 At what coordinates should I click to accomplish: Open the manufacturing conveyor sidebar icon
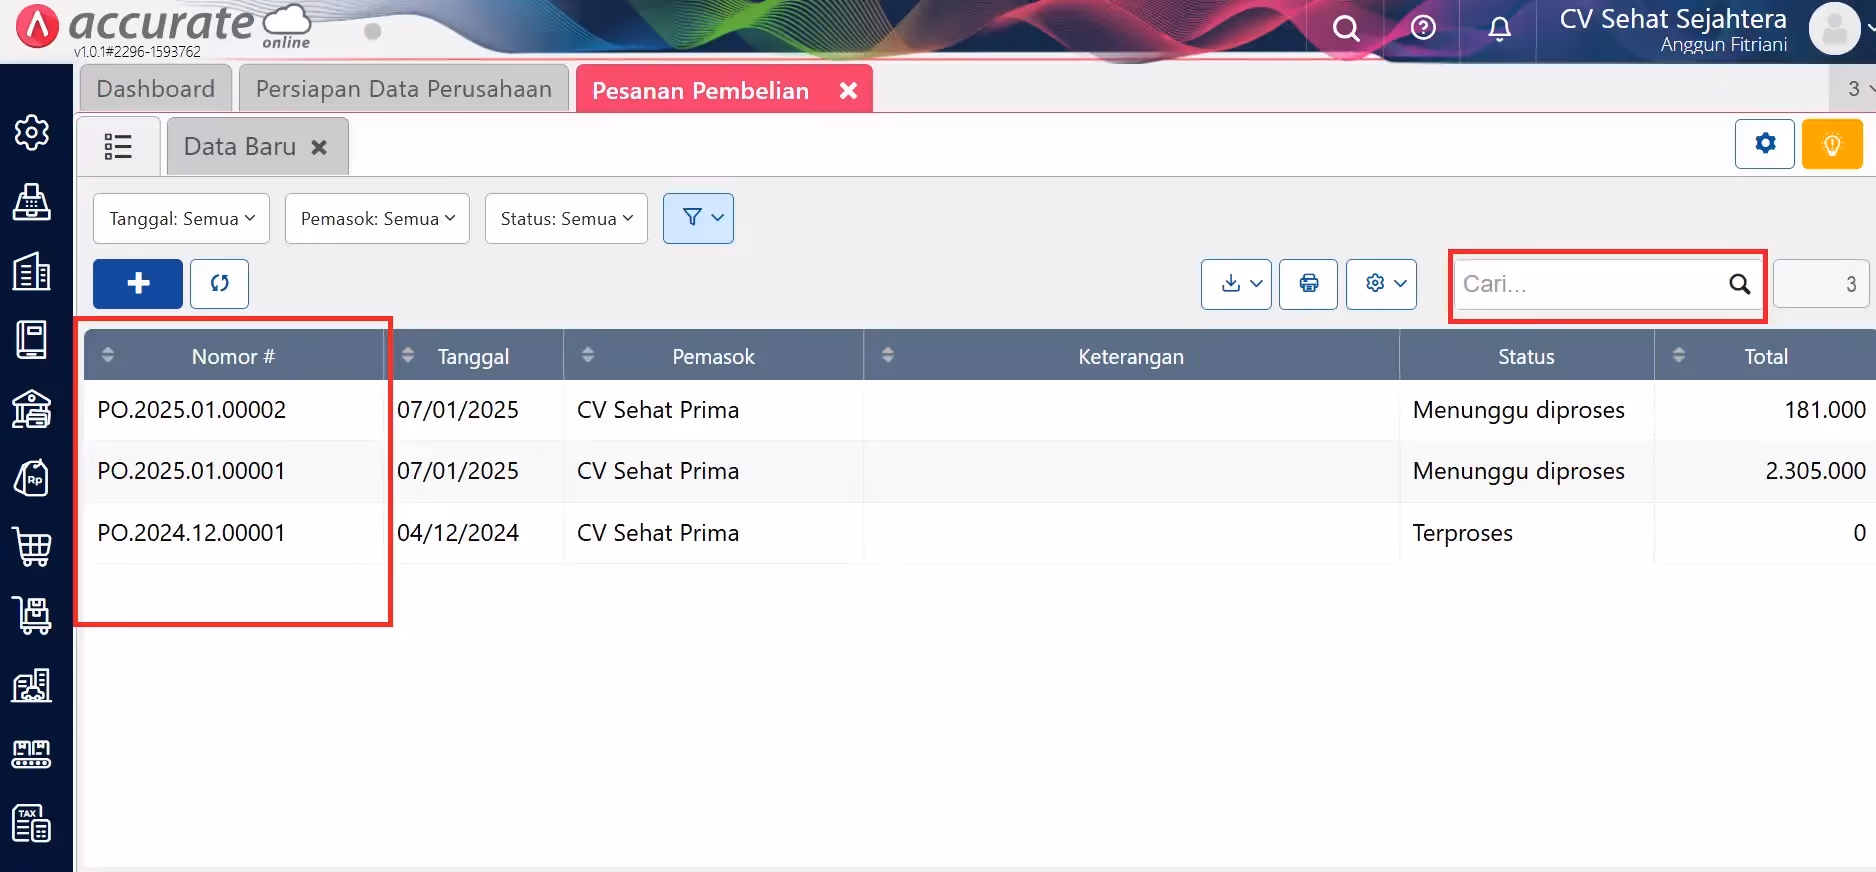click(x=32, y=754)
